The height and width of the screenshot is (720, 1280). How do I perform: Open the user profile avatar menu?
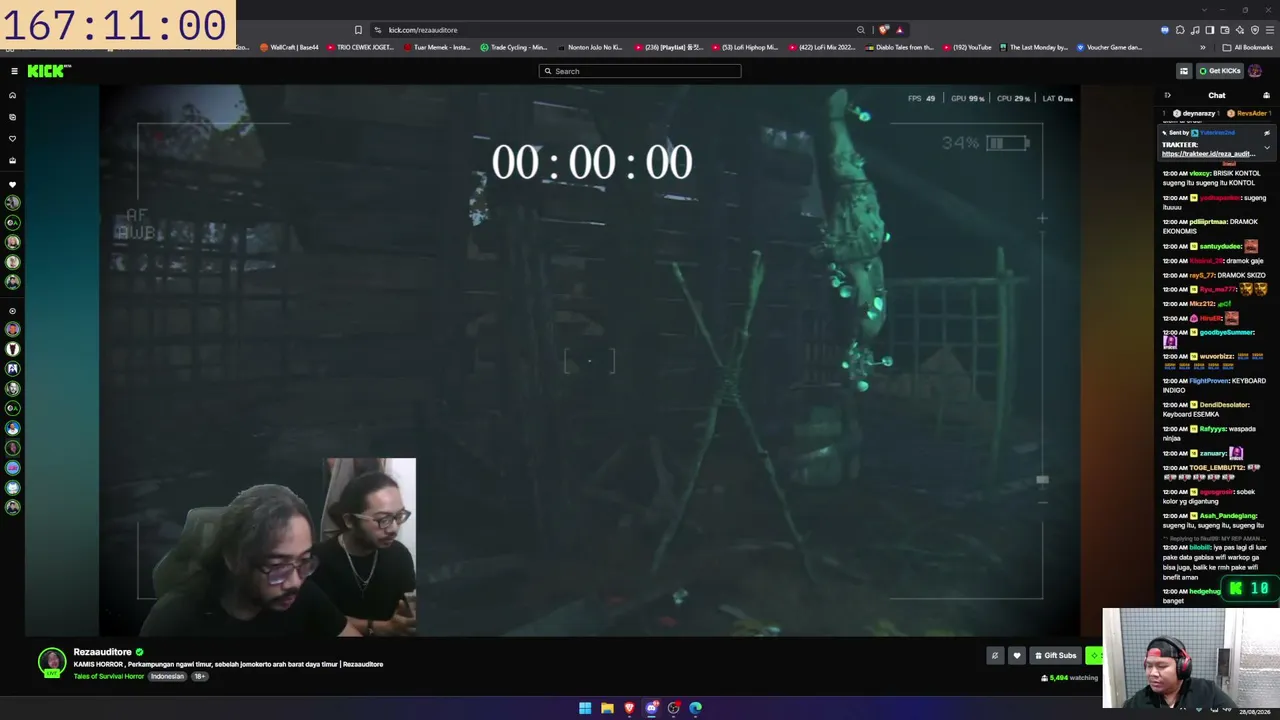pos(1255,71)
